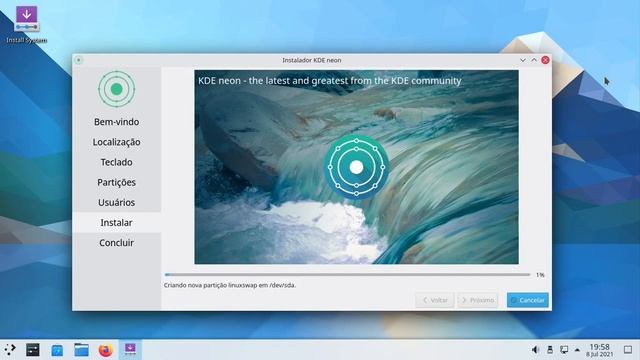
Task: Select the Usuários step
Action: click(116, 202)
